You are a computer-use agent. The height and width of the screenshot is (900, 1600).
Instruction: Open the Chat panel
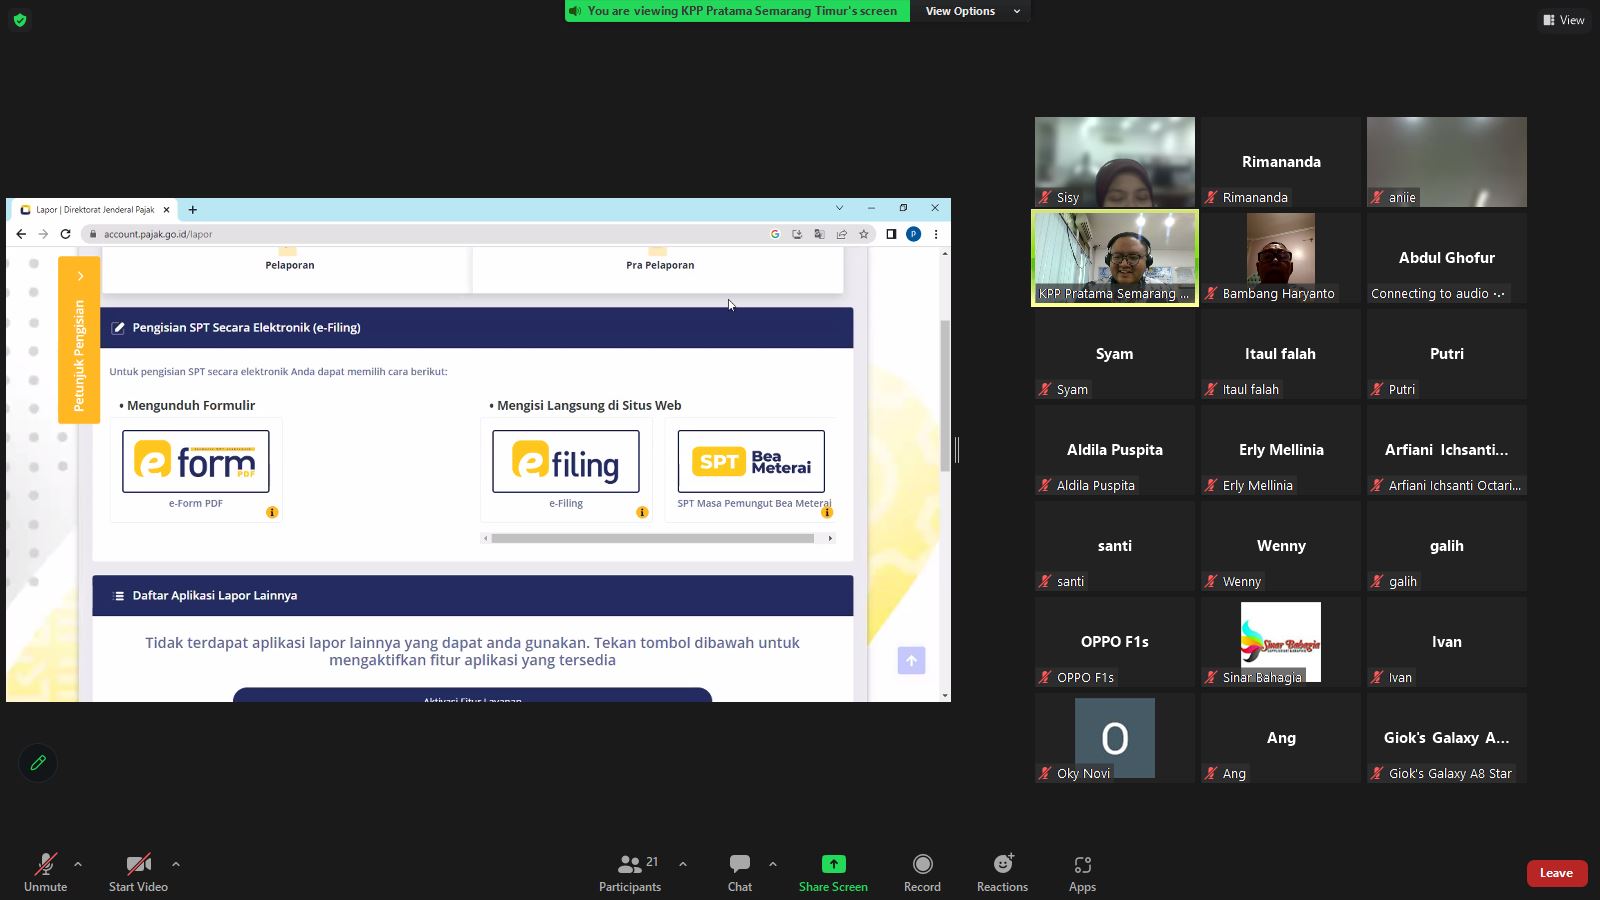[x=740, y=872]
